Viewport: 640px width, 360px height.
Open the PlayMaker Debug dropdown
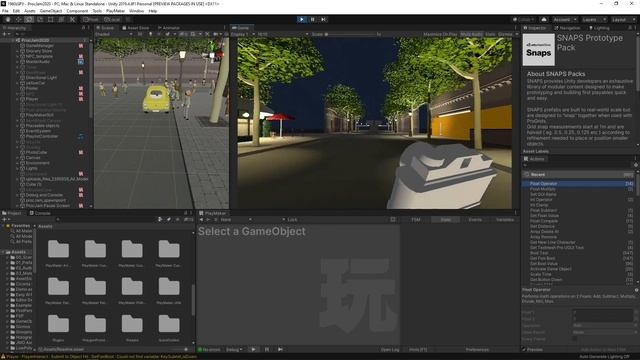pyautogui.click(x=234, y=349)
